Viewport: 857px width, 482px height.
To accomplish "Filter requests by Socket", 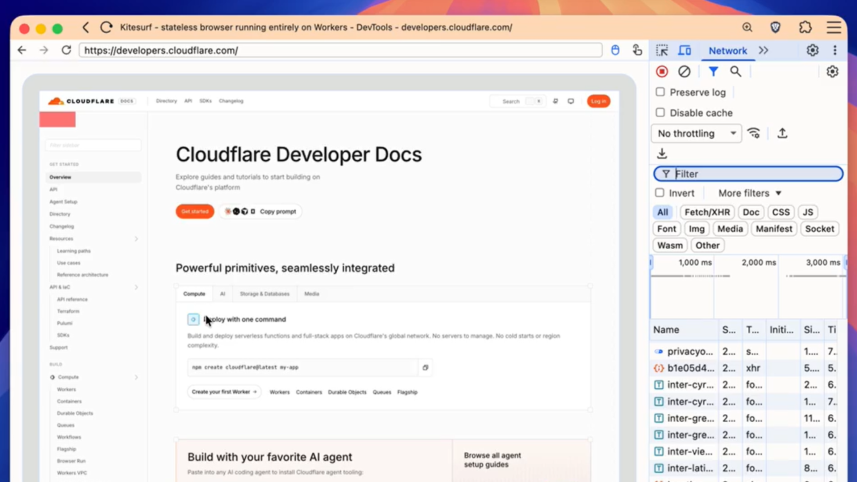I will (x=819, y=229).
